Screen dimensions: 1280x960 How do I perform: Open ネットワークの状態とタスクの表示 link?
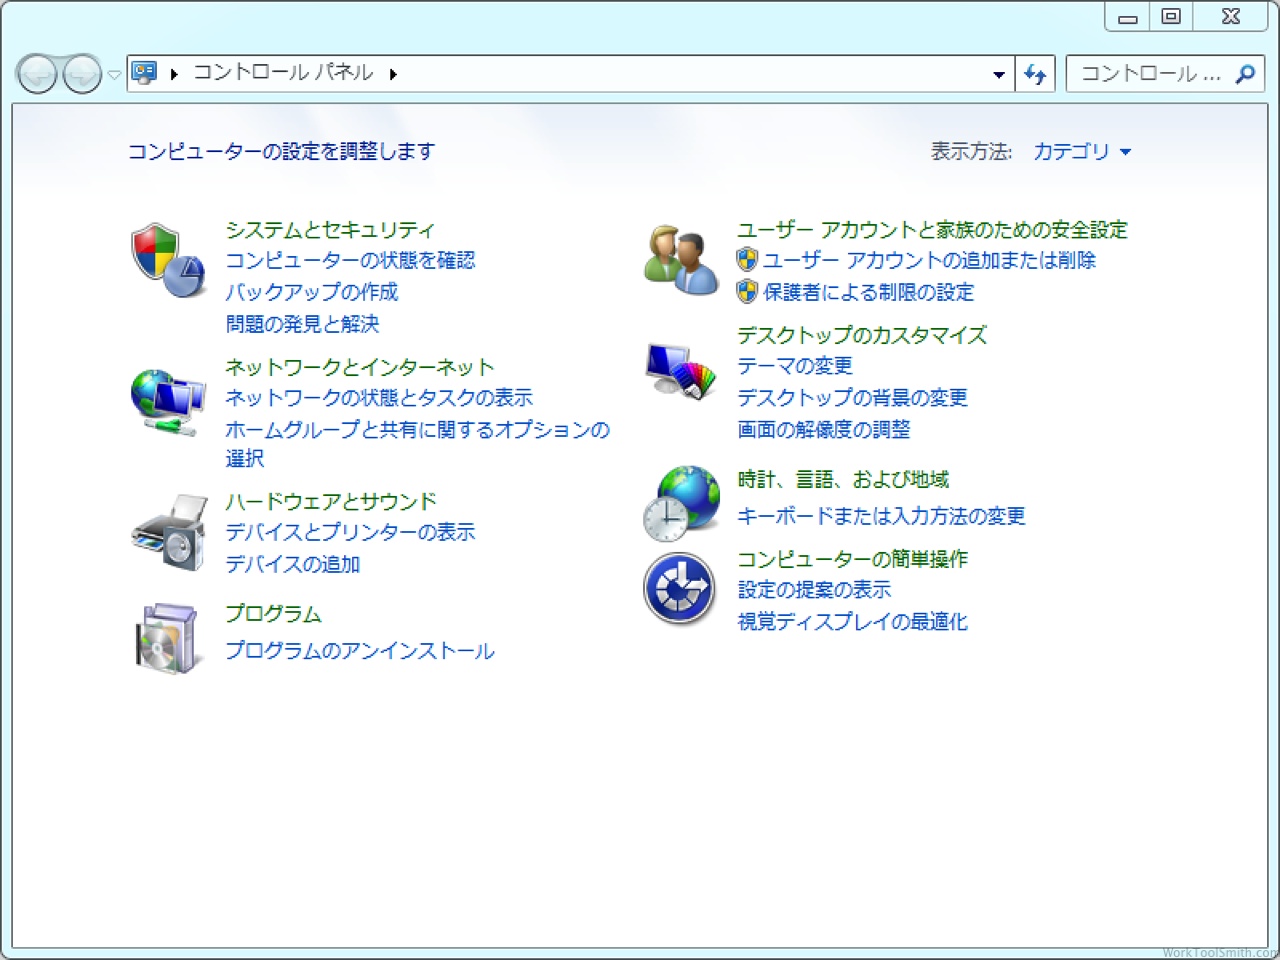379,398
